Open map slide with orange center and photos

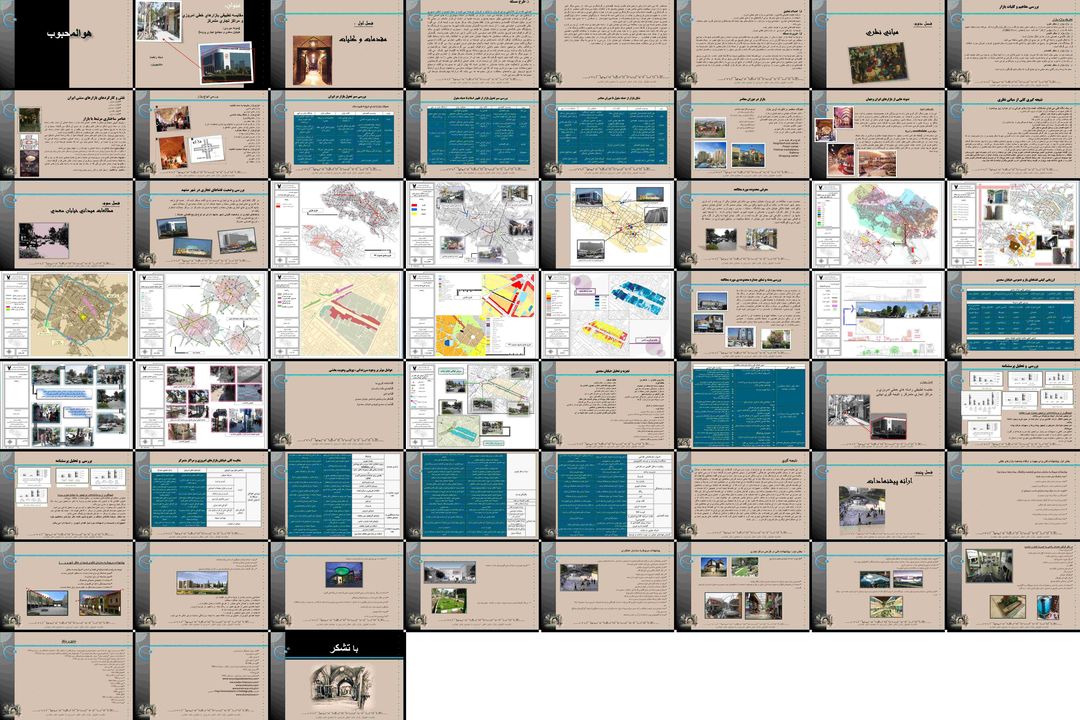[1013, 225]
